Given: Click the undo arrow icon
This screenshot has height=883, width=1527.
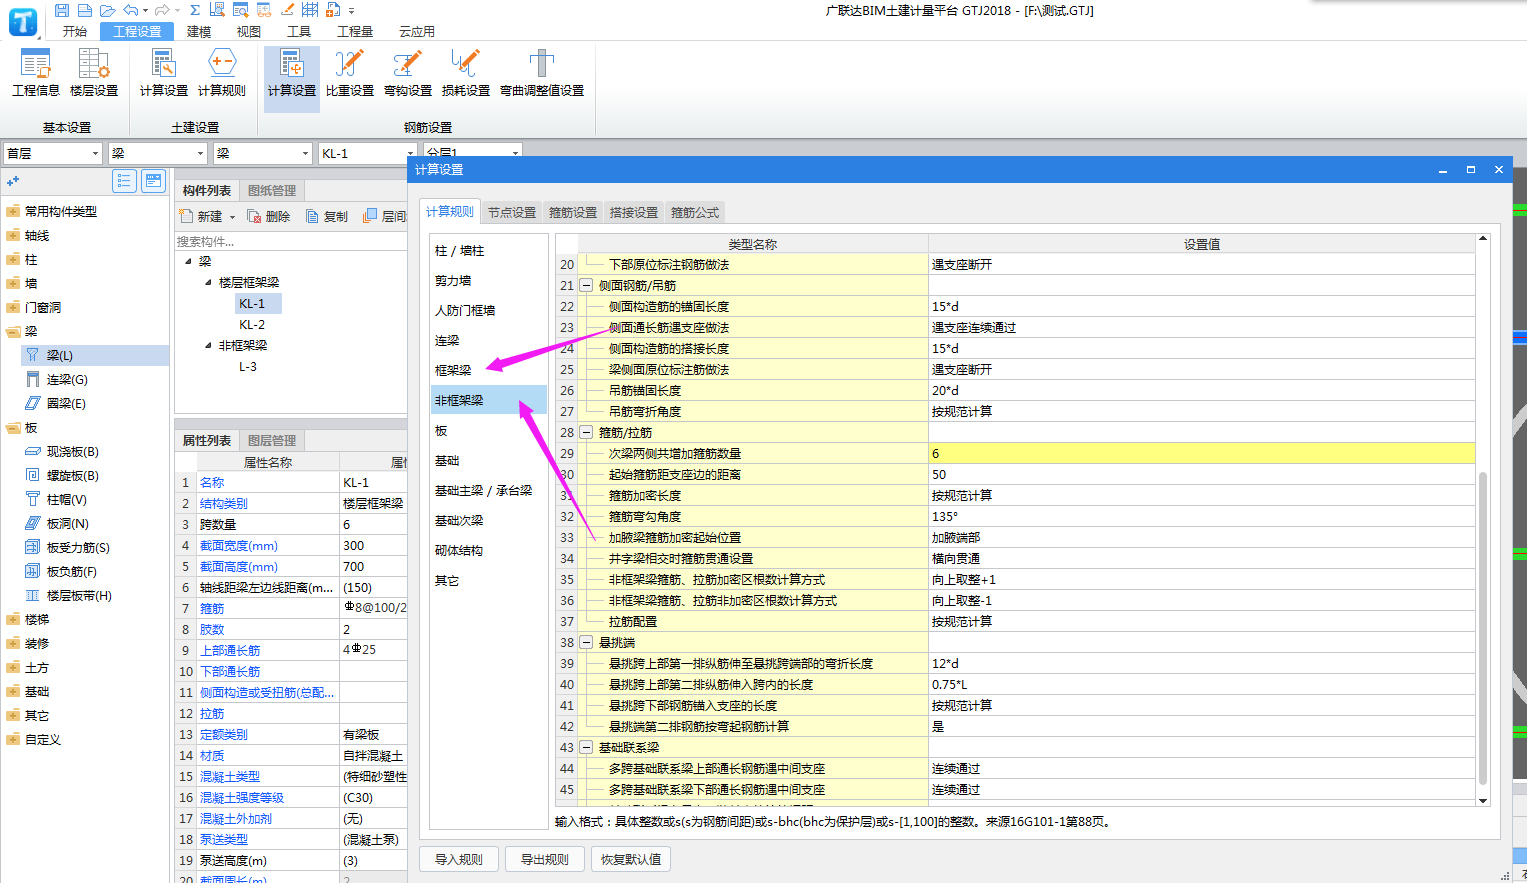Looking at the screenshot, I should [x=130, y=10].
